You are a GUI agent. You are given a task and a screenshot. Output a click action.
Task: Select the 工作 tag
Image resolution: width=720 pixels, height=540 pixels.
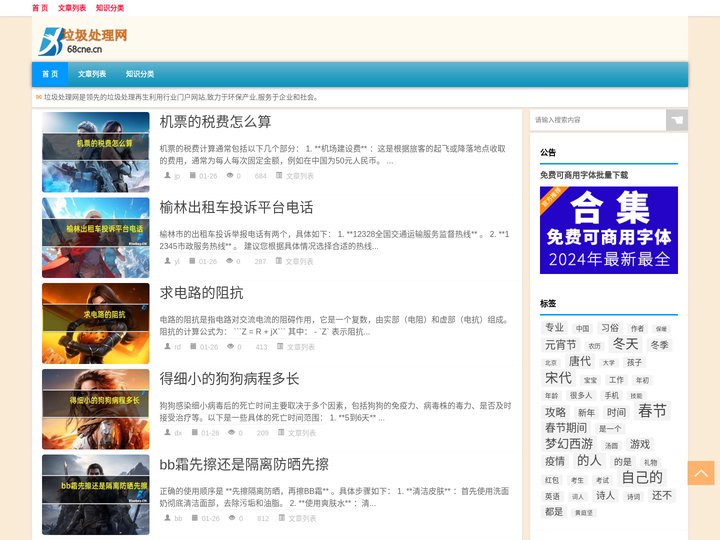(616, 380)
